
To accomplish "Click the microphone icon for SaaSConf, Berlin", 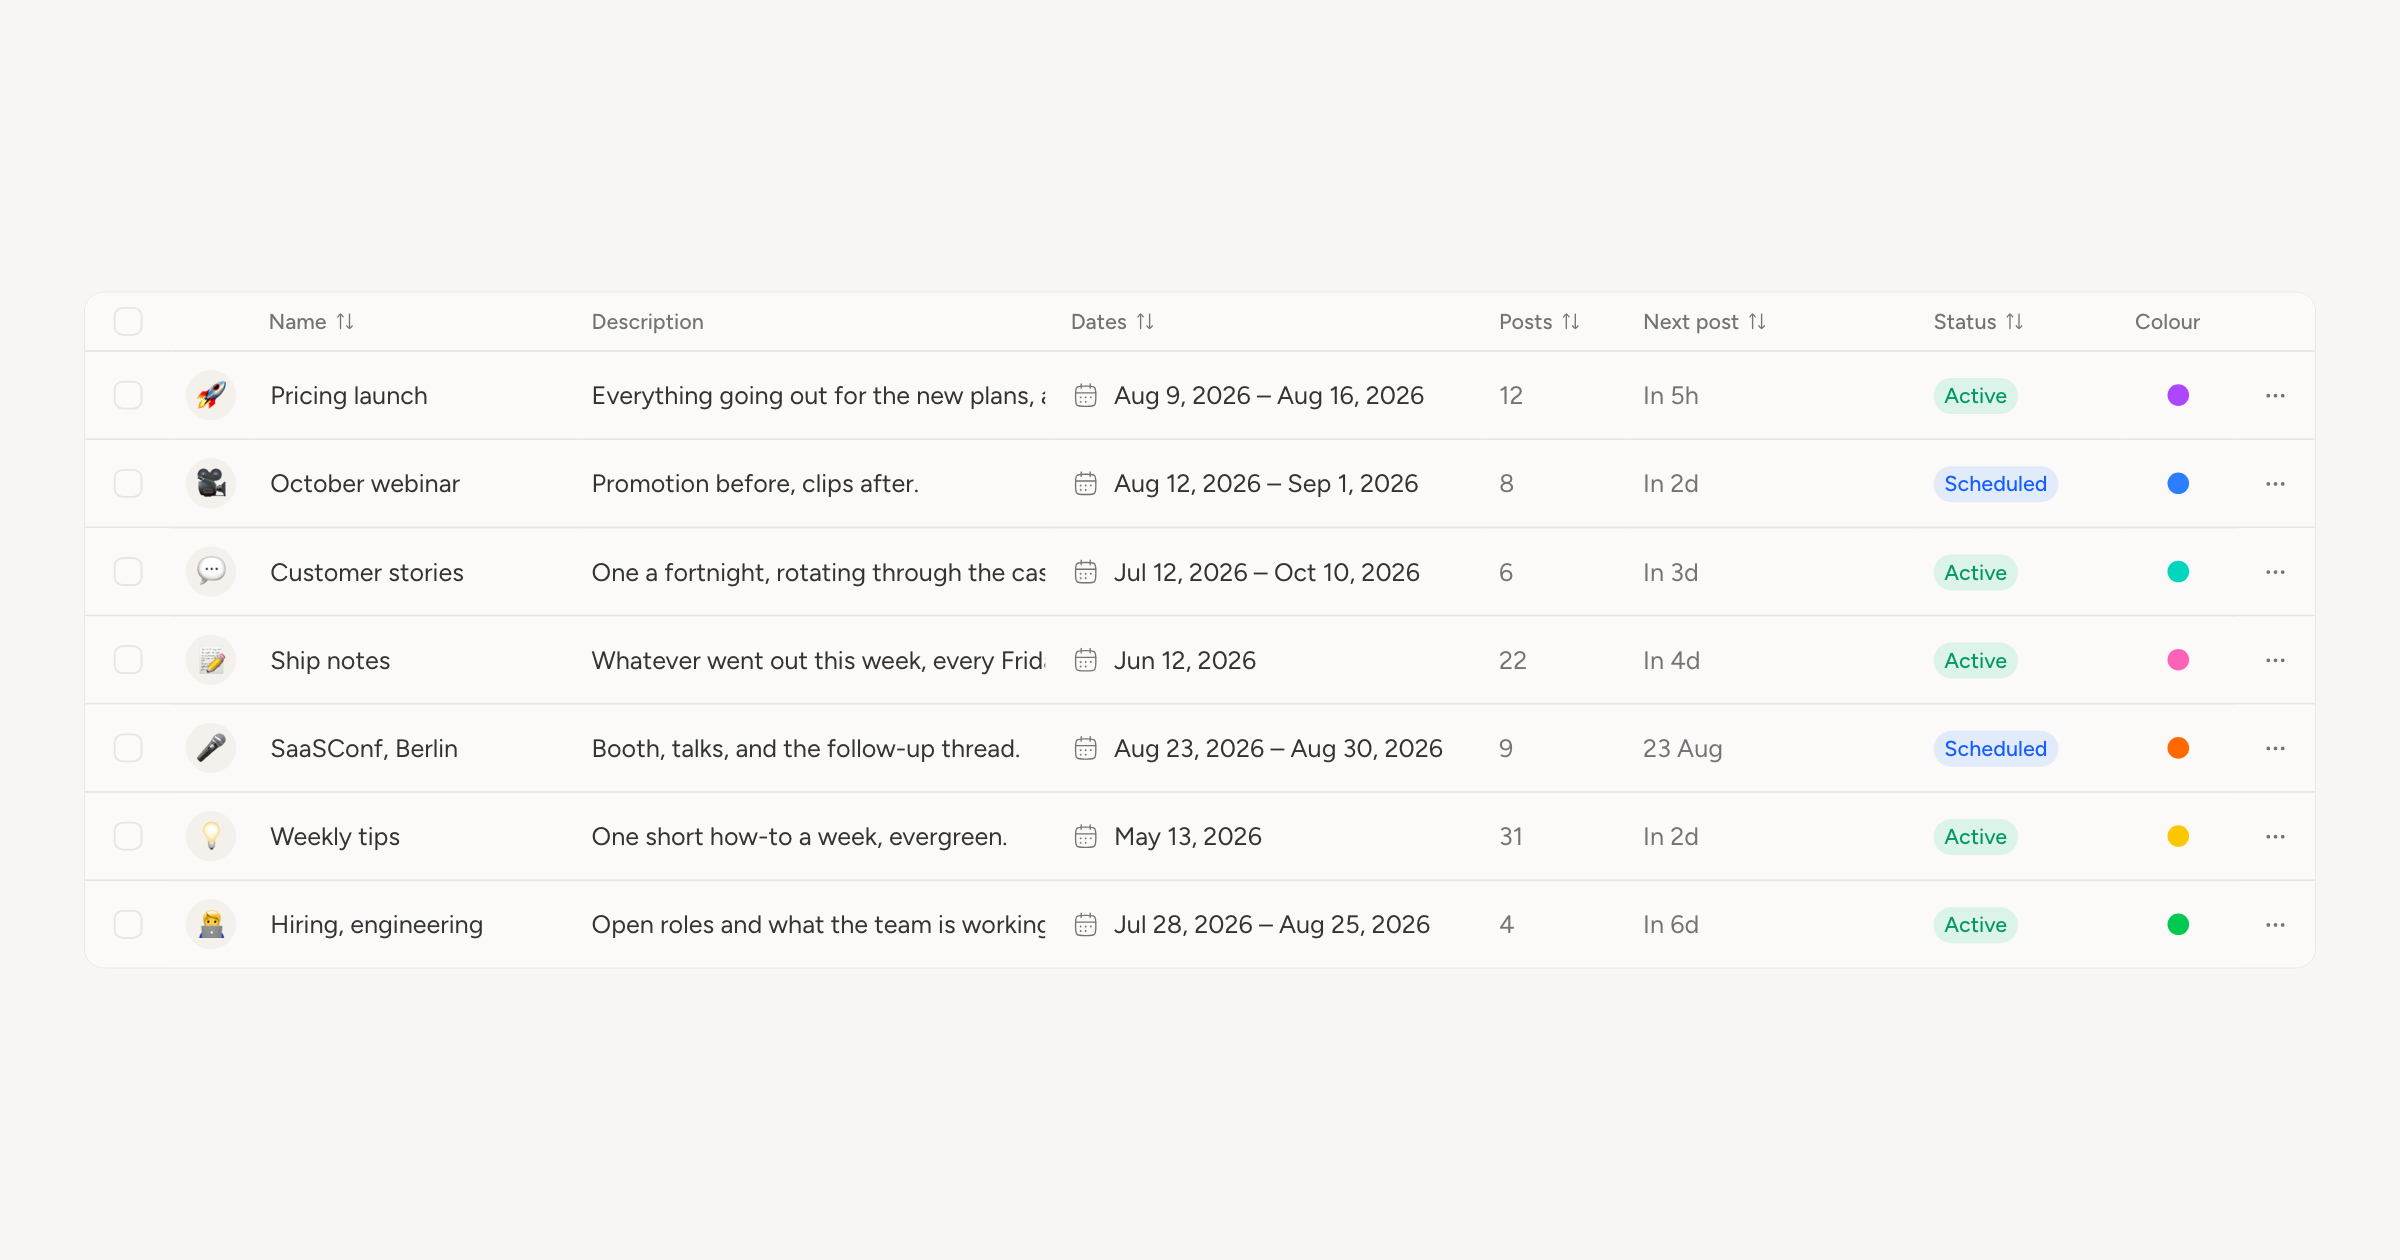I will pyautogui.click(x=211, y=748).
